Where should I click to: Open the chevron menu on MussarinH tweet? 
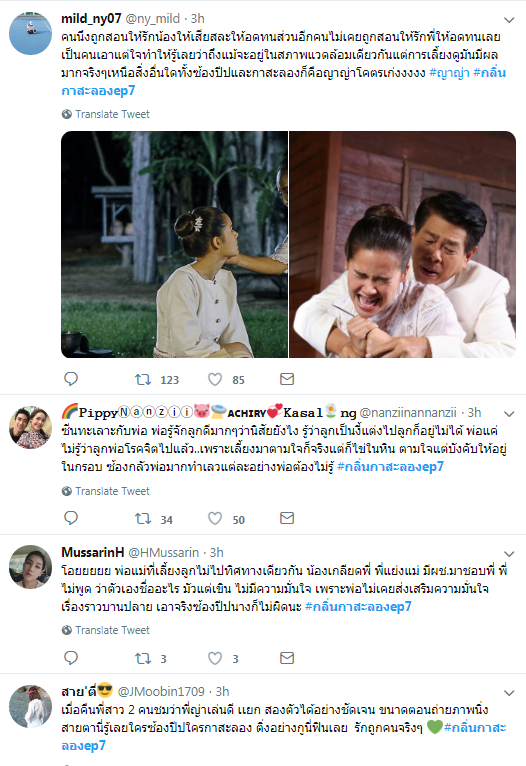pos(509,554)
